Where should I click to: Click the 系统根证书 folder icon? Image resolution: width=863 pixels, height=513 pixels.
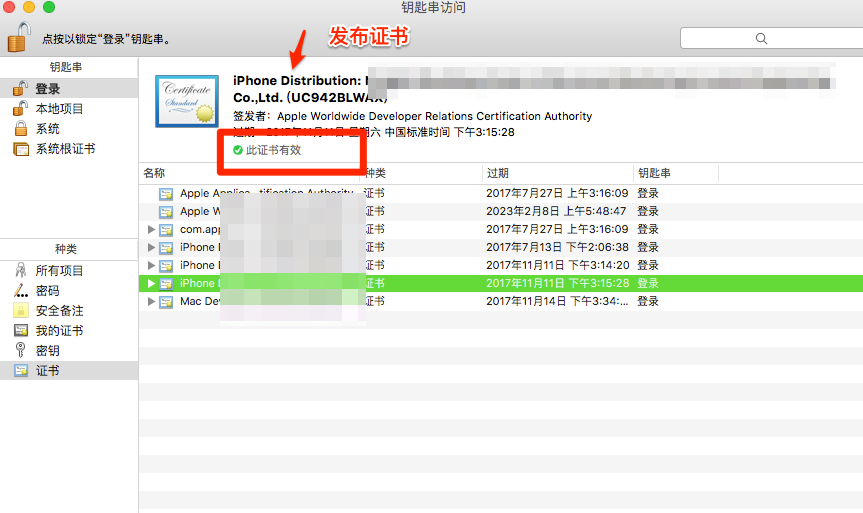(x=21, y=149)
